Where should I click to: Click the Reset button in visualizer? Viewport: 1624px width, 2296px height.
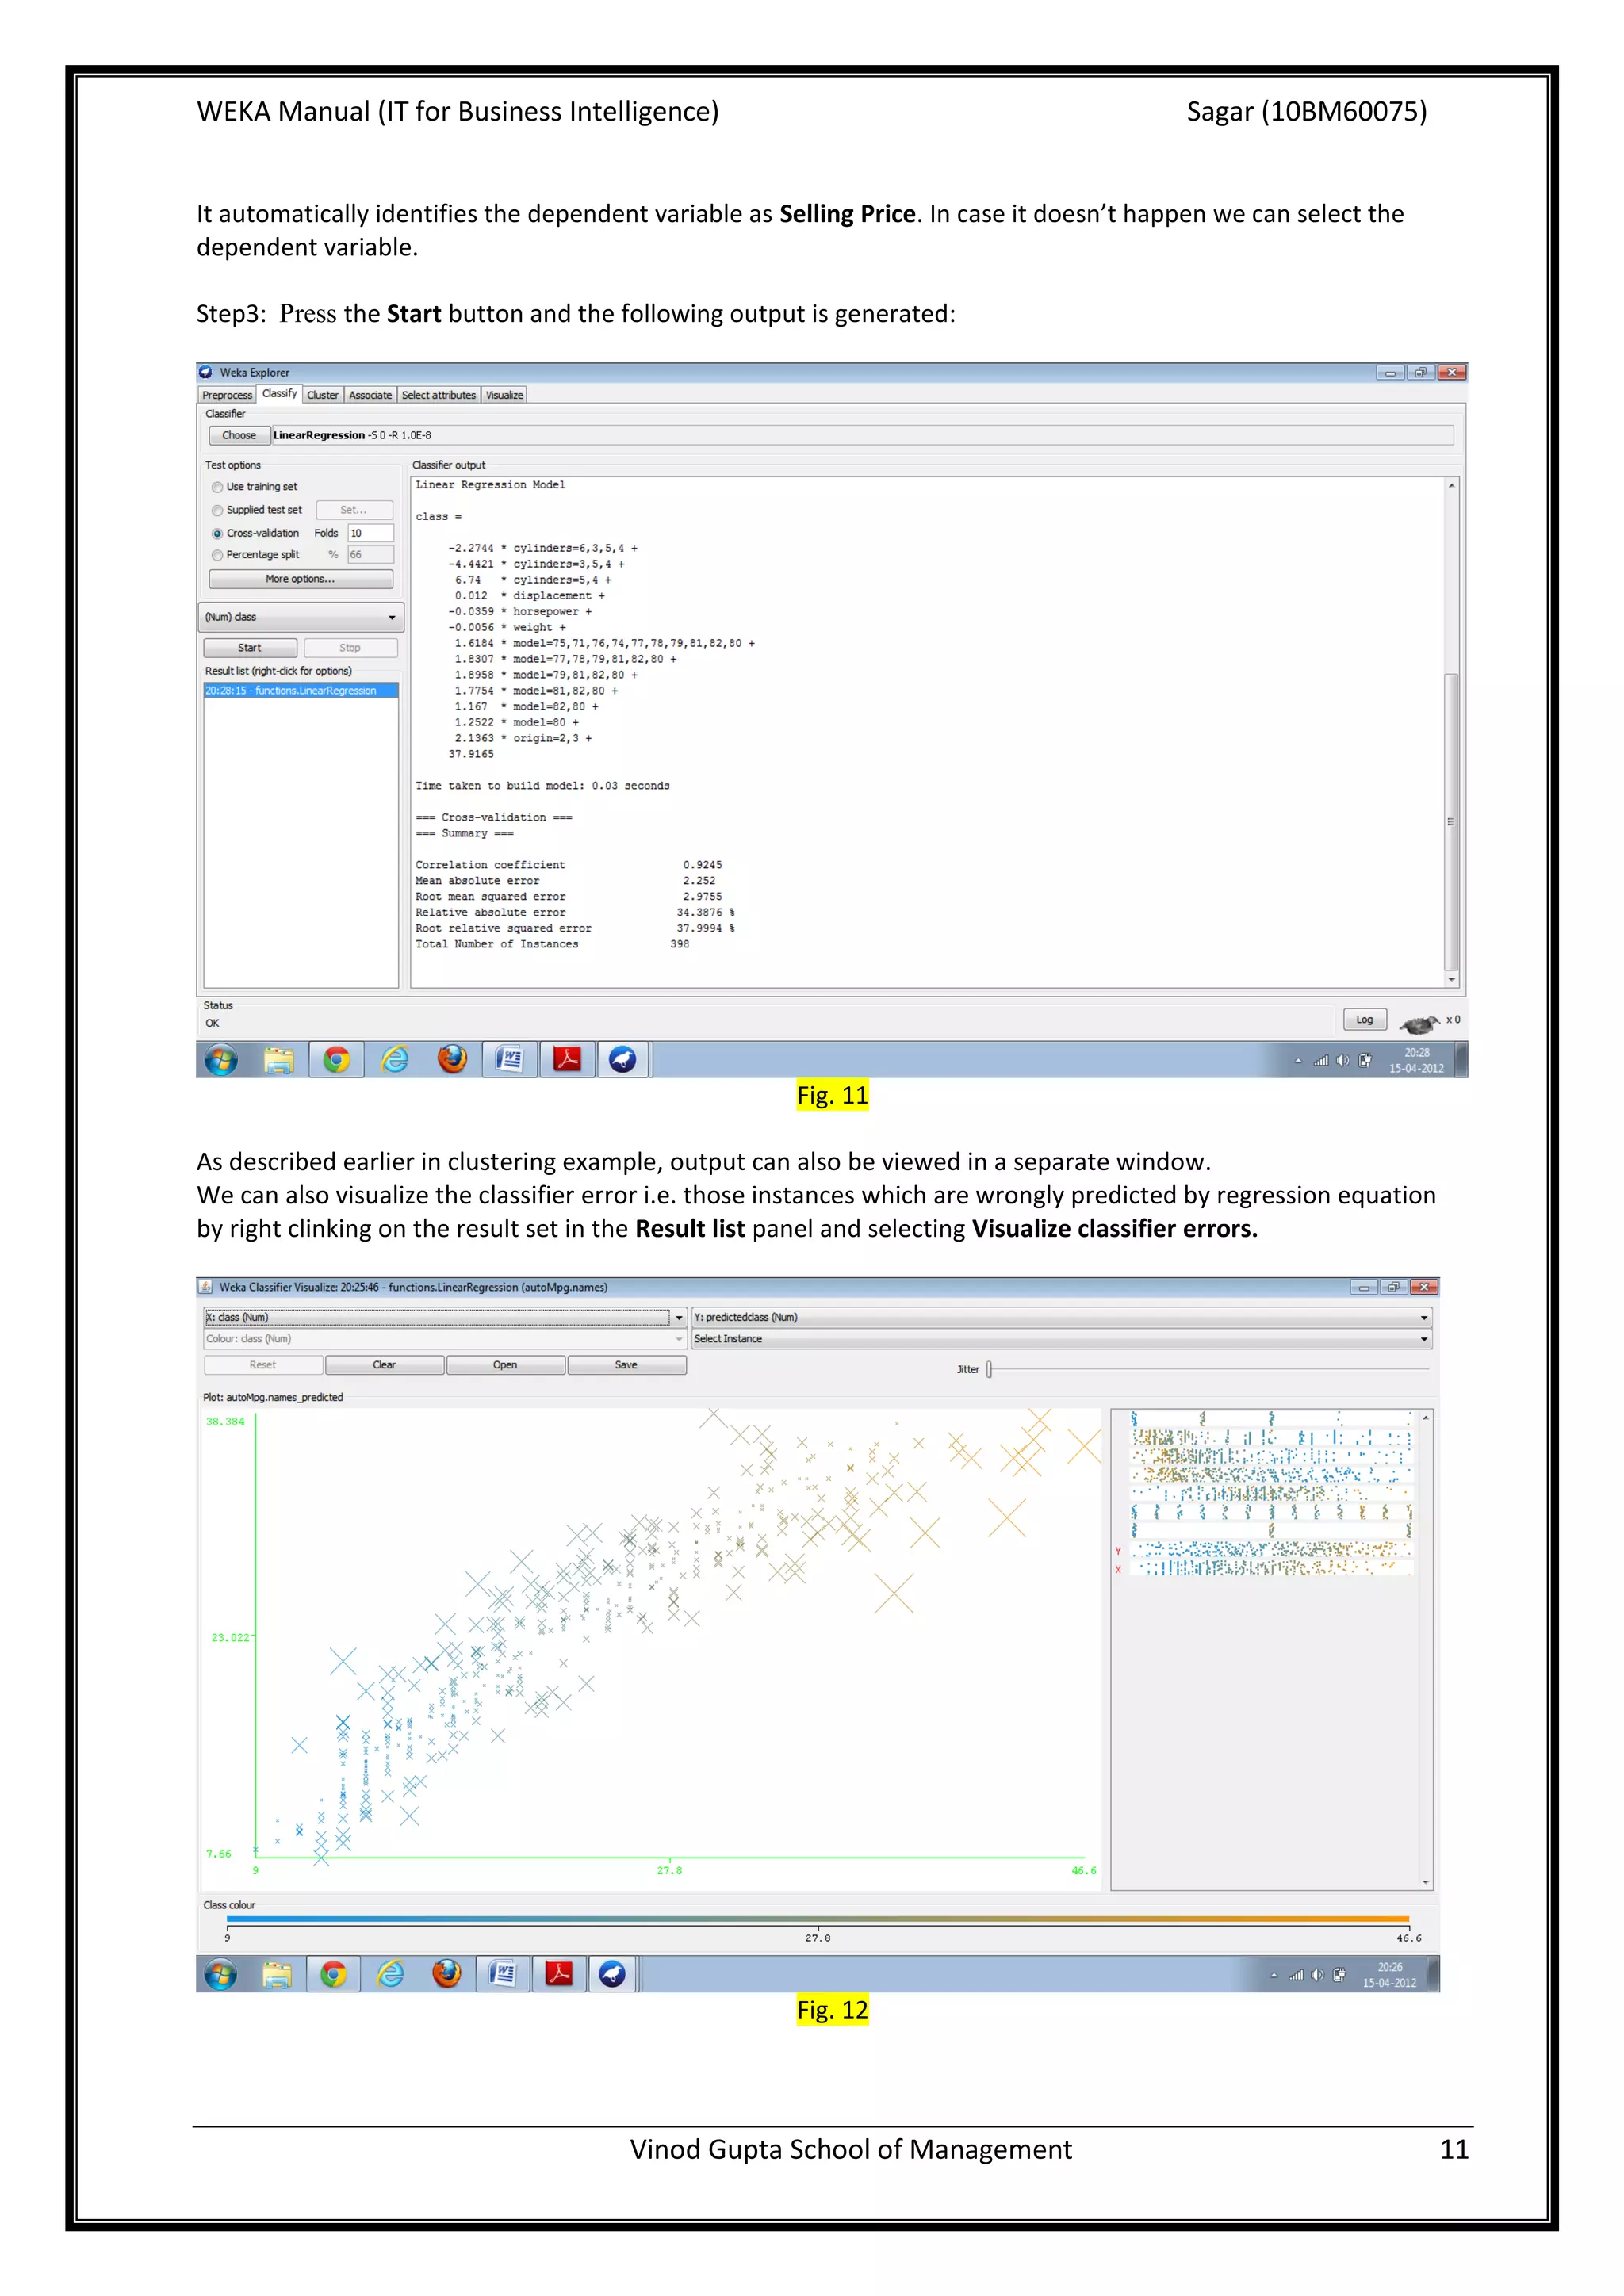pyautogui.click(x=263, y=1365)
